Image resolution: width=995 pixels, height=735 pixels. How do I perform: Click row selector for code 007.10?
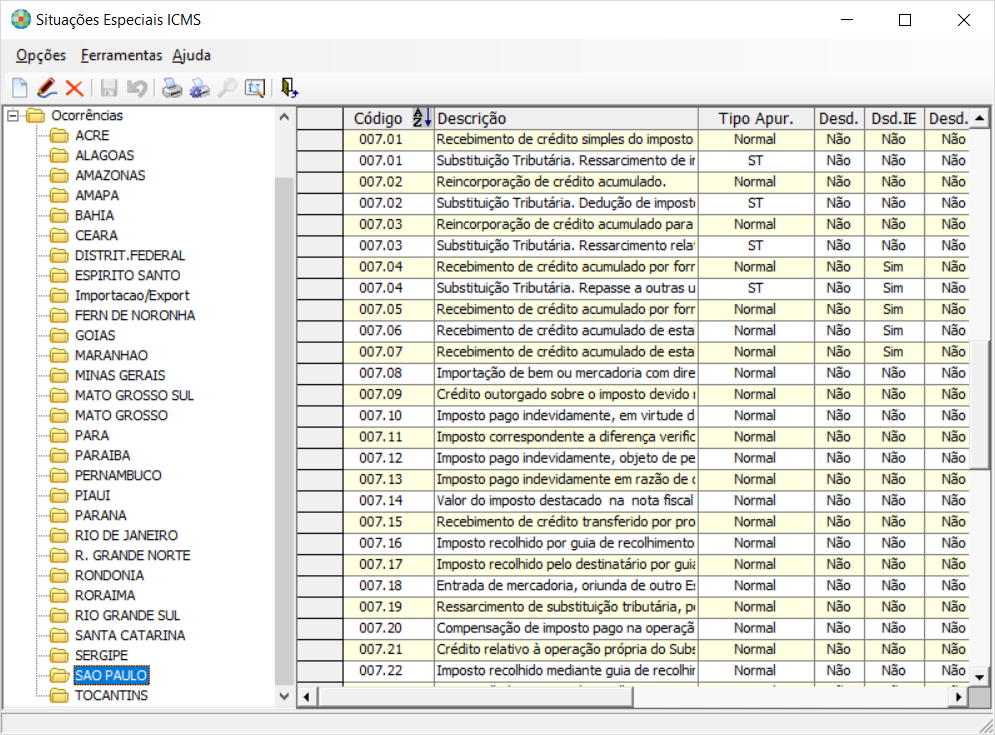(x=320, y=416)
